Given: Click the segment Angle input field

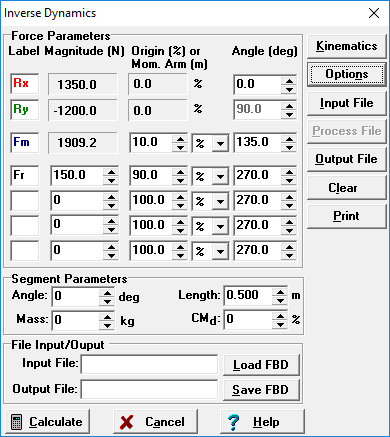Looking at the screenshot, I should pos(76,297).
